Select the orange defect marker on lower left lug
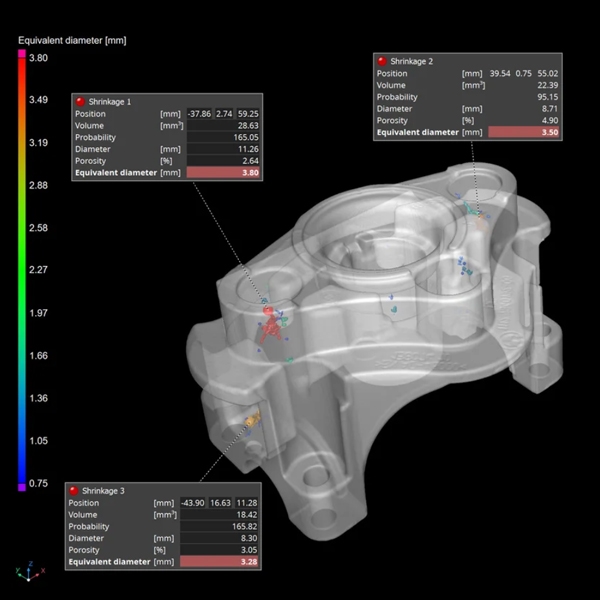This screenshot has width=600, height=600. point(250,420)
